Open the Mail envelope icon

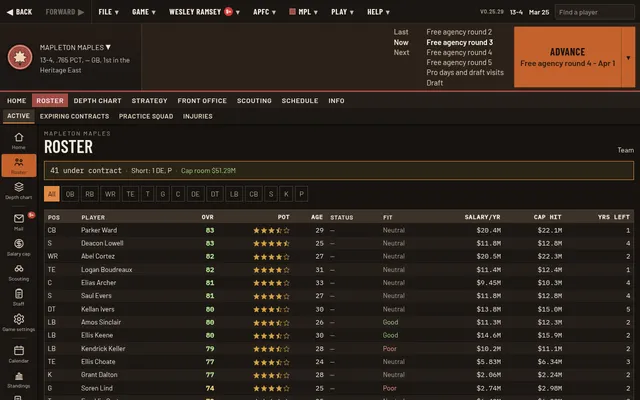tap(19, 218)
